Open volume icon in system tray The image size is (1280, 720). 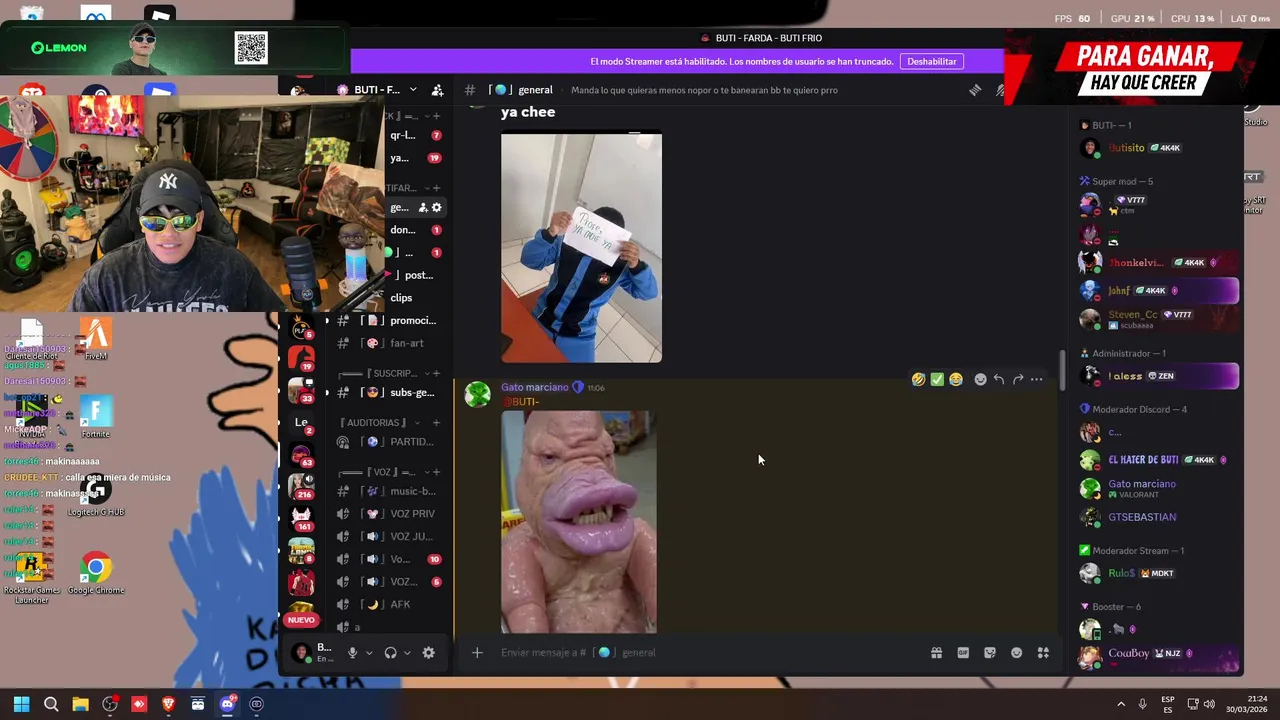point(1209,704)
